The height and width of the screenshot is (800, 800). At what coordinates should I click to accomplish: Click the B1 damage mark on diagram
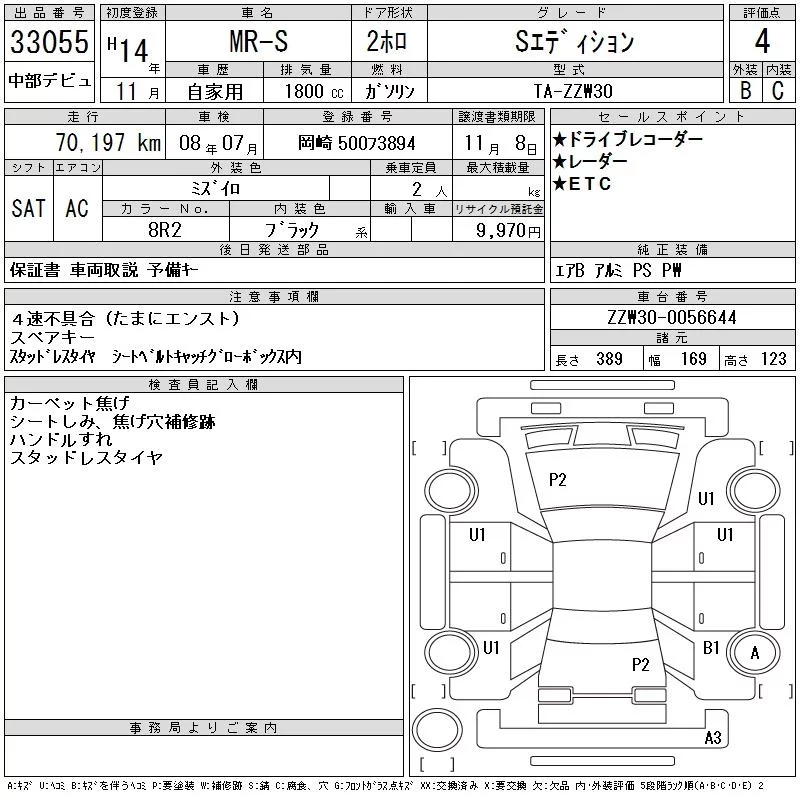(711, 648)
